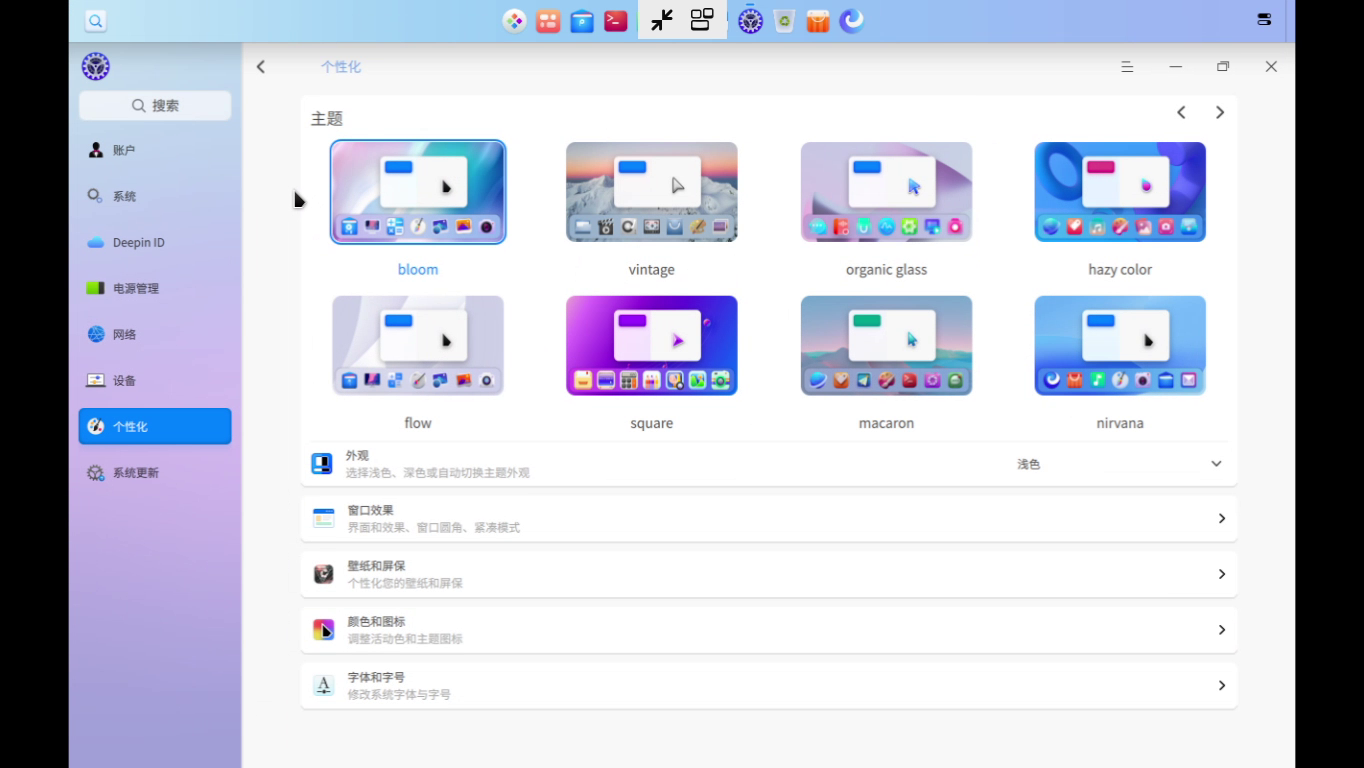Open 设备 settings in the sidebar

(x=124, y=380)
